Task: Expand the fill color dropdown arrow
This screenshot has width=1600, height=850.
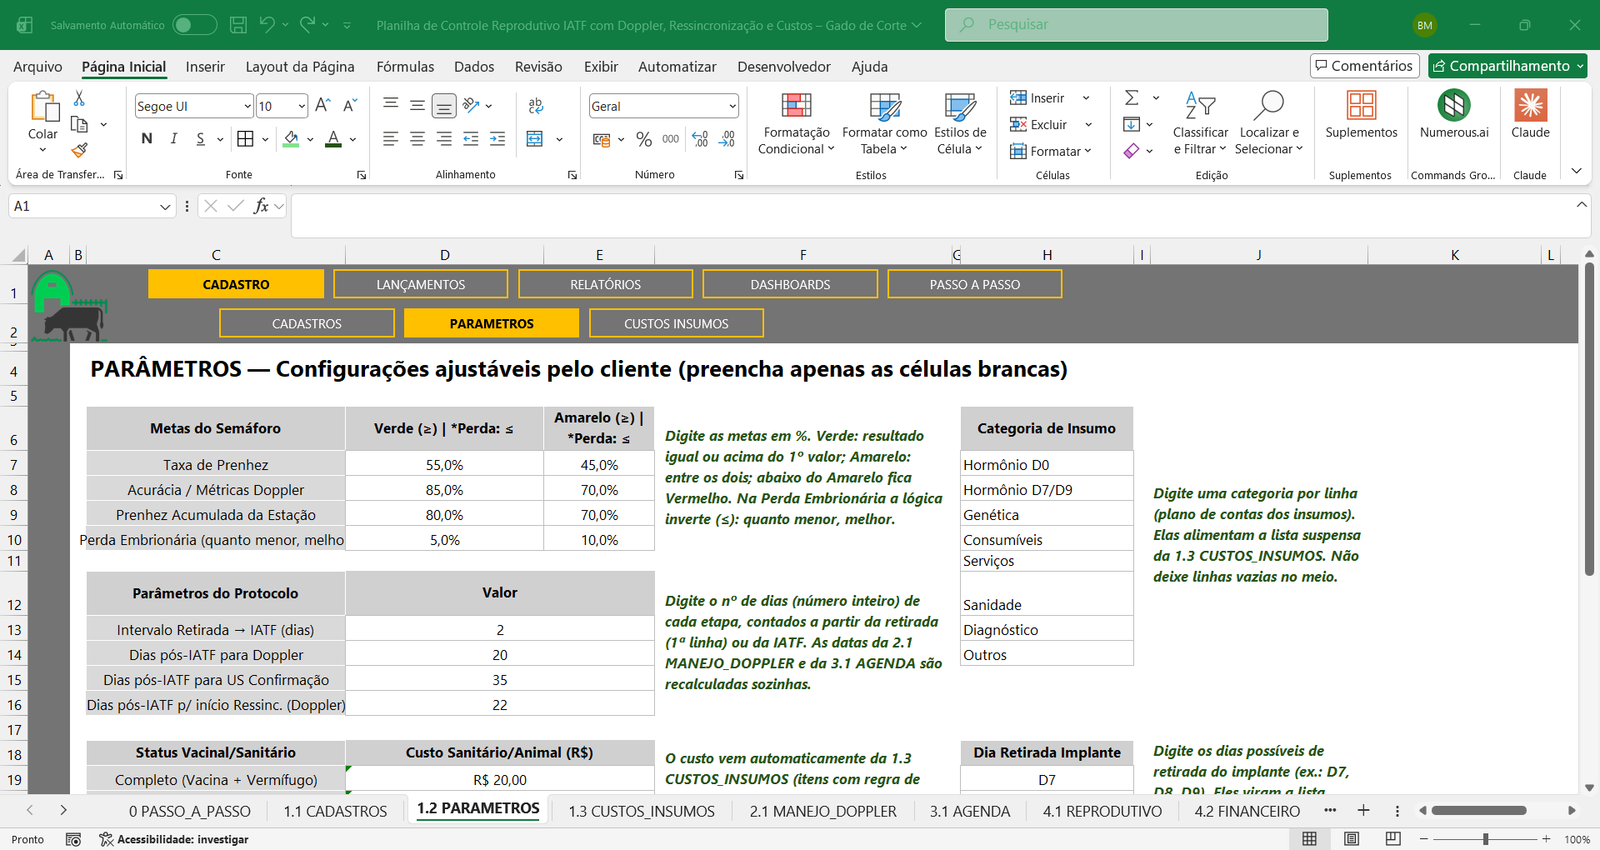Action: click(x=310, y=139)
